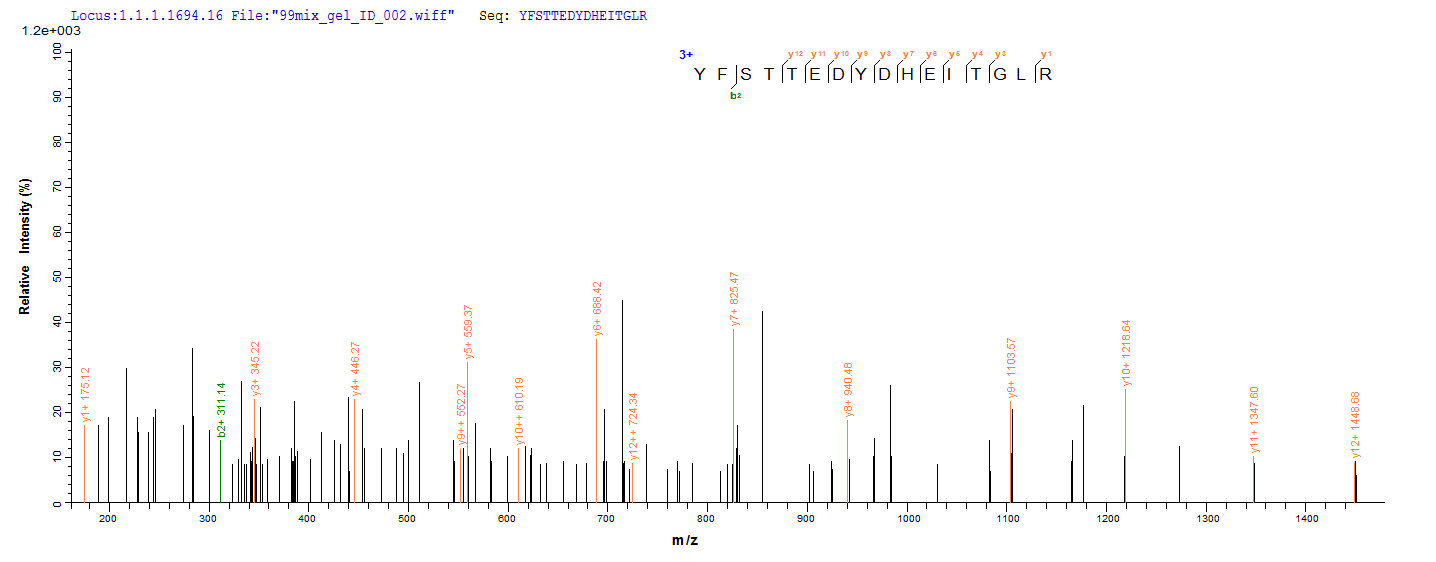Click the y5+ 559.37 peak label
The width and height of the screenshot is (1436, 562).
click(468, 333)
